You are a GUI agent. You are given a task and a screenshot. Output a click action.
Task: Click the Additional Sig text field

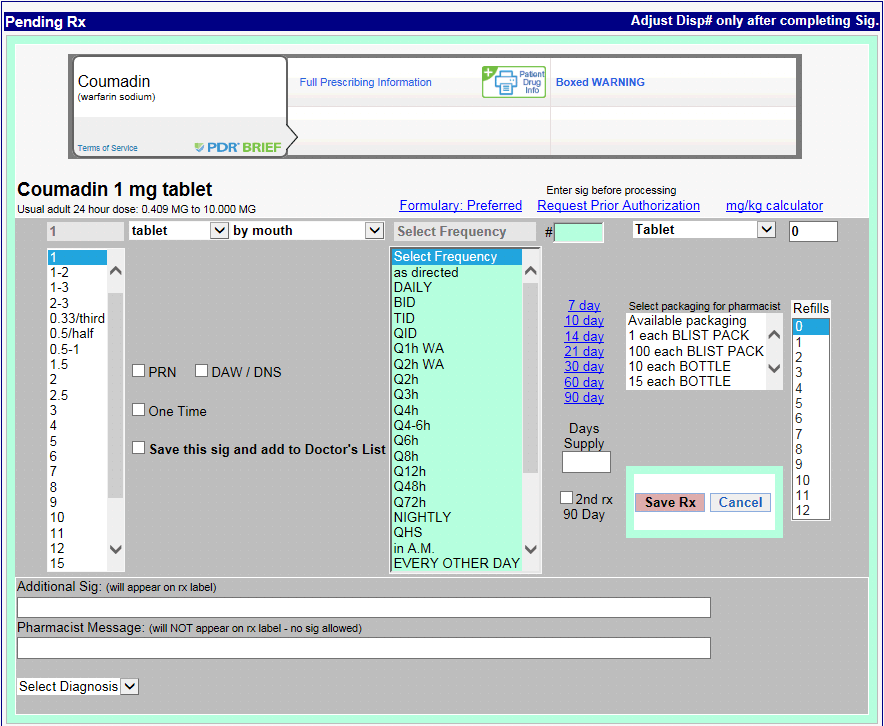364,608
